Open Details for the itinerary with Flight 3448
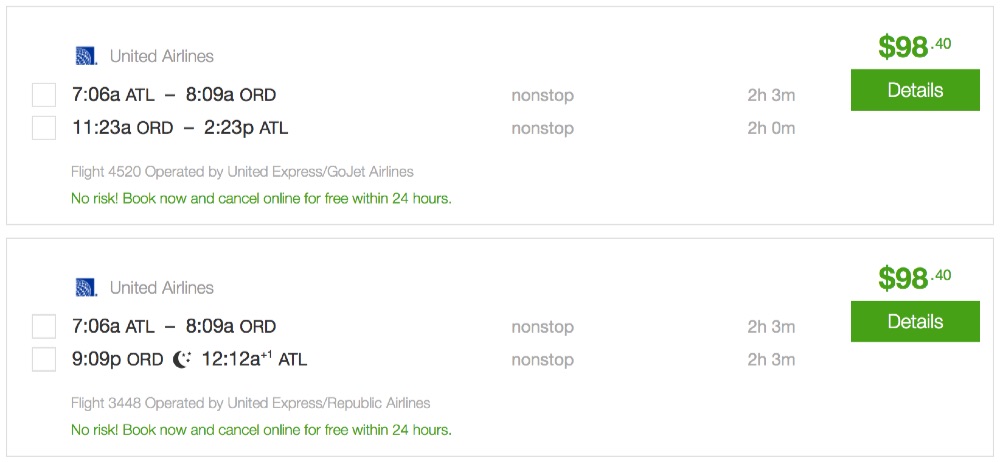The height and width of the screenshot is (462, 1000). pos(914,322)
